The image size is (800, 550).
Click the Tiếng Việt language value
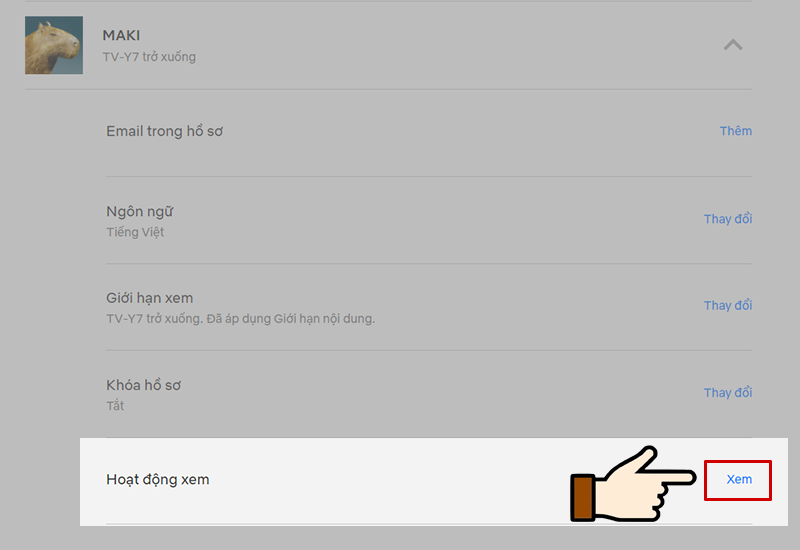point(135,232)
